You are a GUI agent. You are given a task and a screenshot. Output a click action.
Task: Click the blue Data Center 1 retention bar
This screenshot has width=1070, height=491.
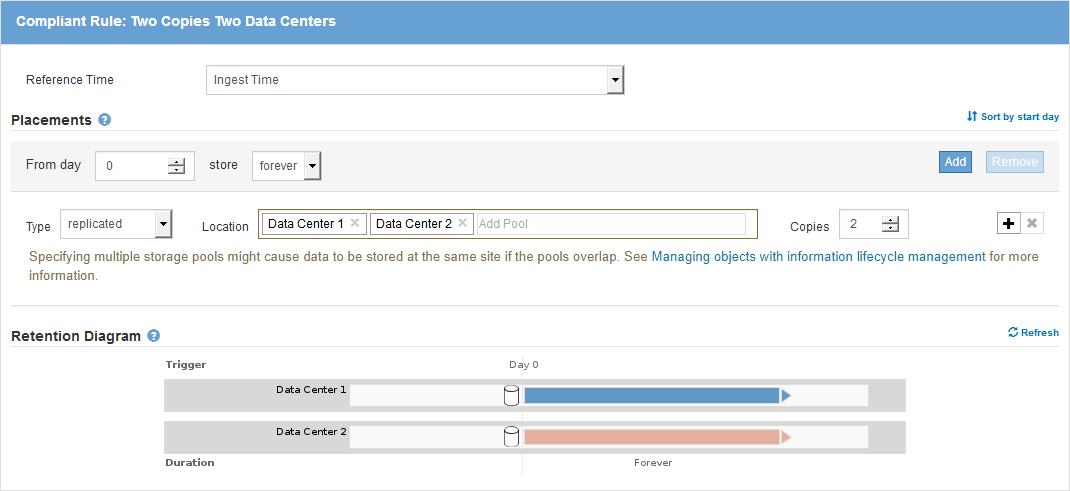tap(651, 396)
